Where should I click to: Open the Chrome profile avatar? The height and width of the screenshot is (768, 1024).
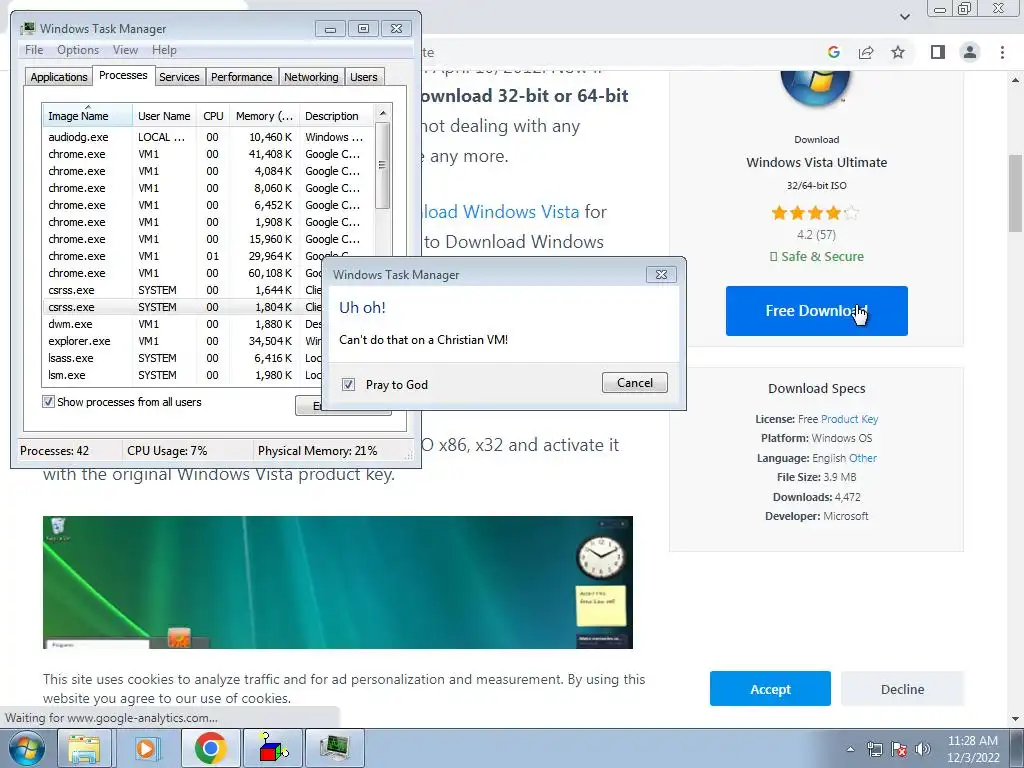point(970,52)
